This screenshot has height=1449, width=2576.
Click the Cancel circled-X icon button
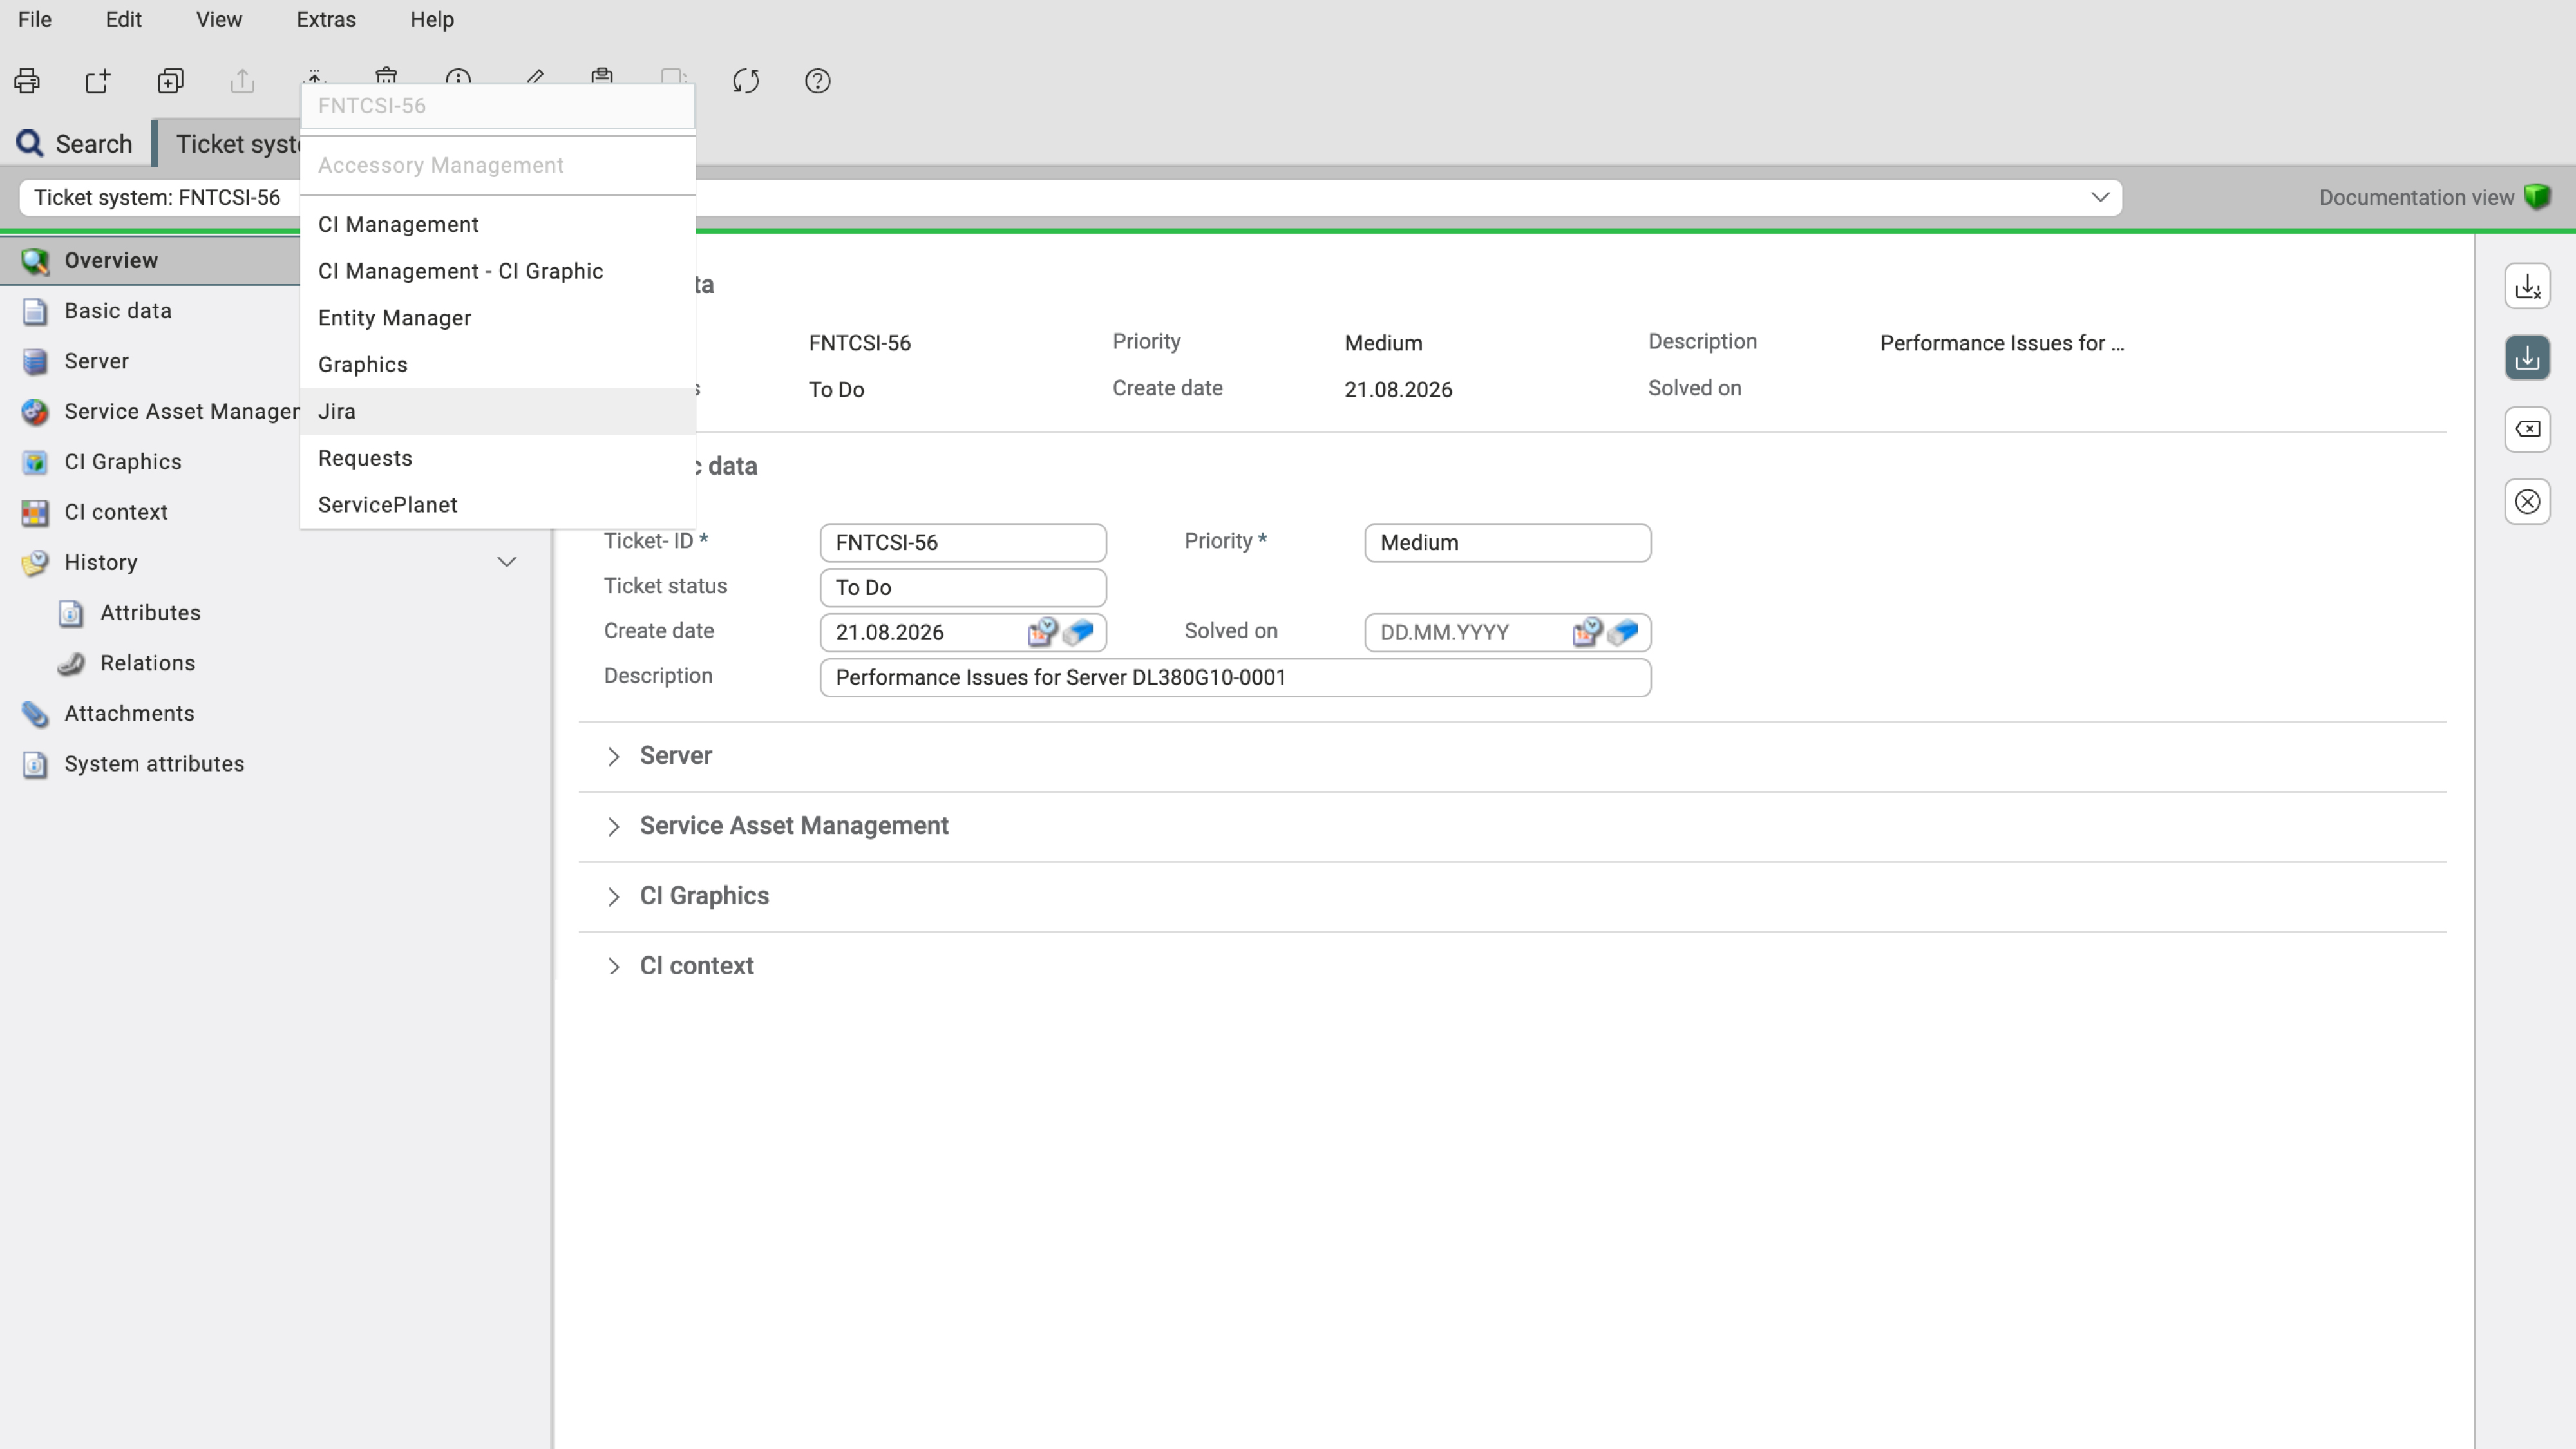point(2527,502)
